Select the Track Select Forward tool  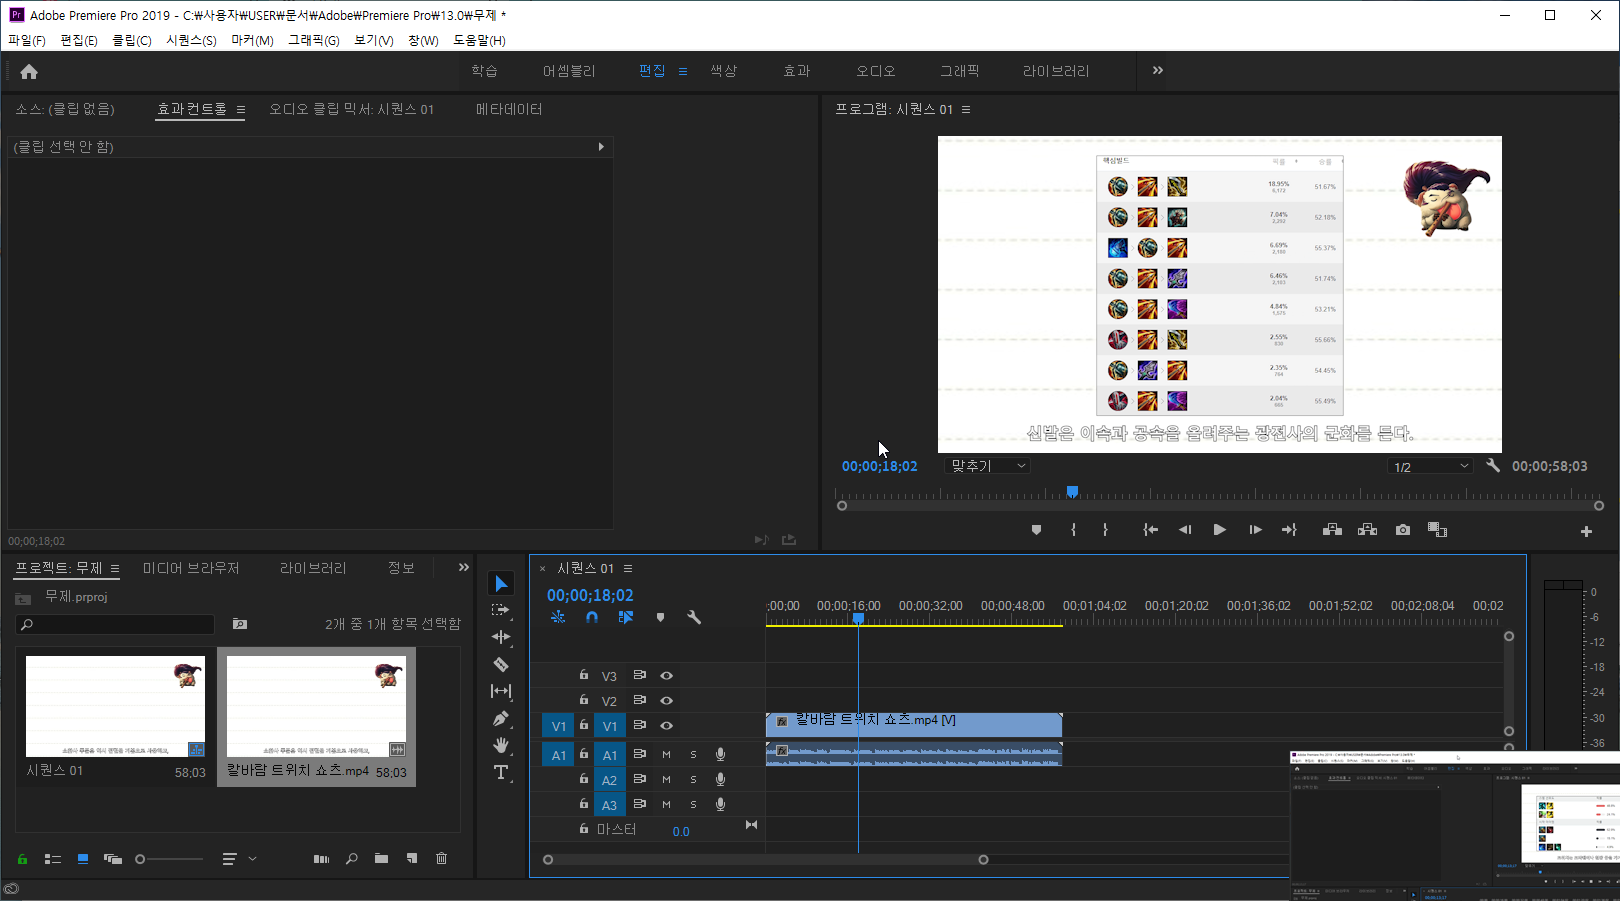(501, 610)
